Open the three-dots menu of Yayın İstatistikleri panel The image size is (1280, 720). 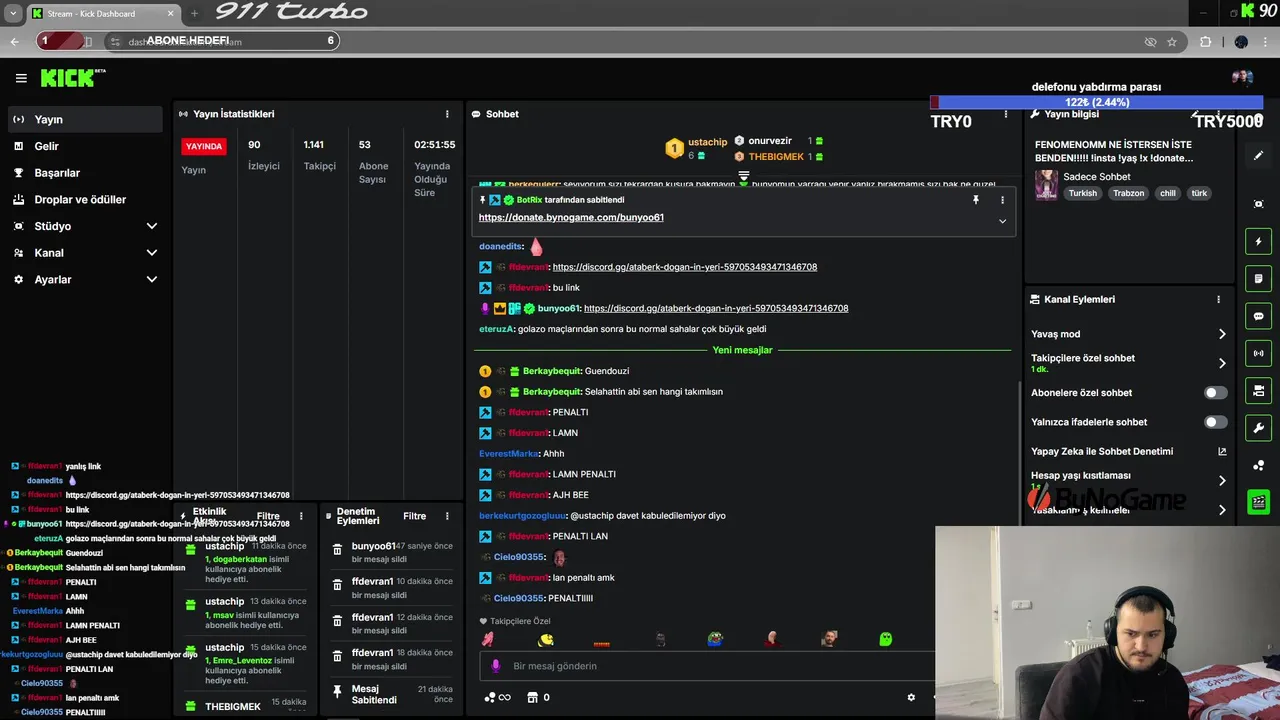(x=447, y=114)
